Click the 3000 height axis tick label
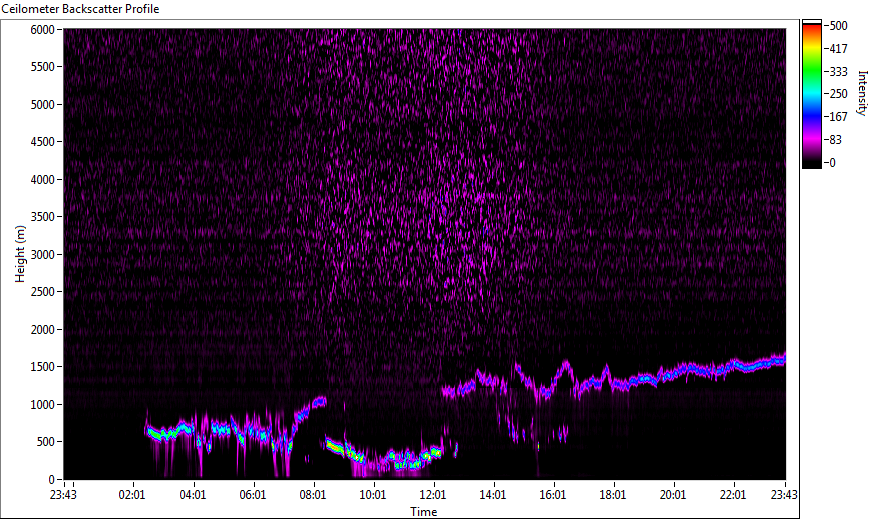The image size is (872, 519). click(42, 255)
